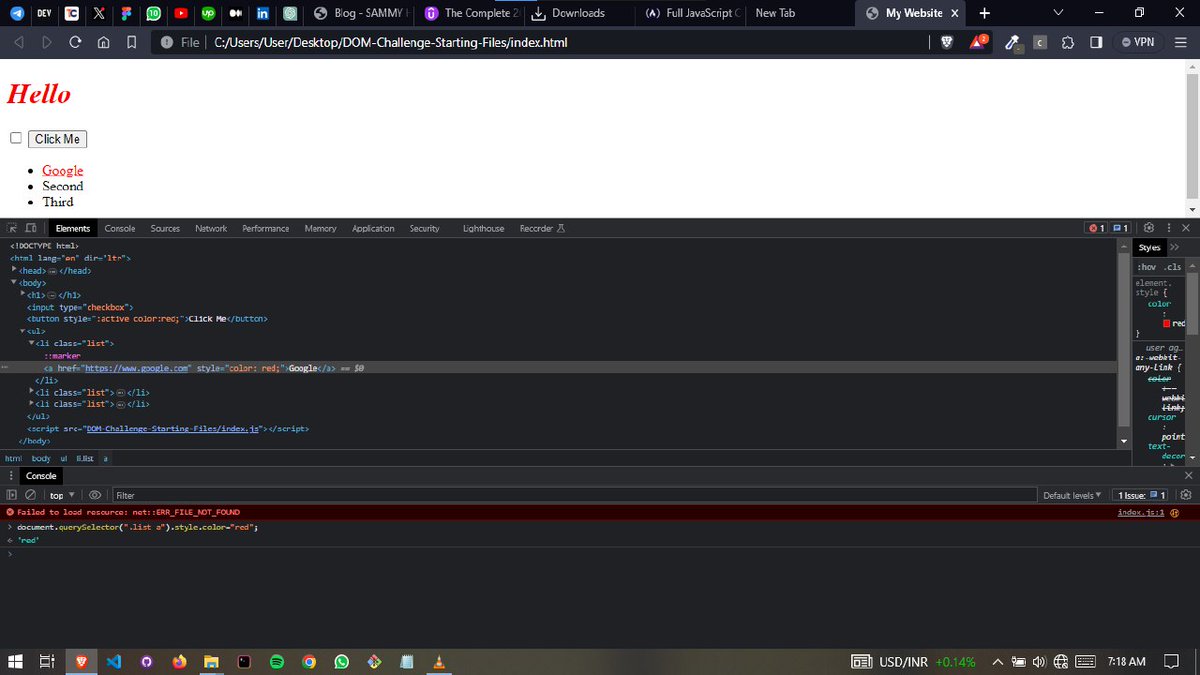Open live expression eye icon in console
Screen dimensions: 1200x675
coord(96,495)
